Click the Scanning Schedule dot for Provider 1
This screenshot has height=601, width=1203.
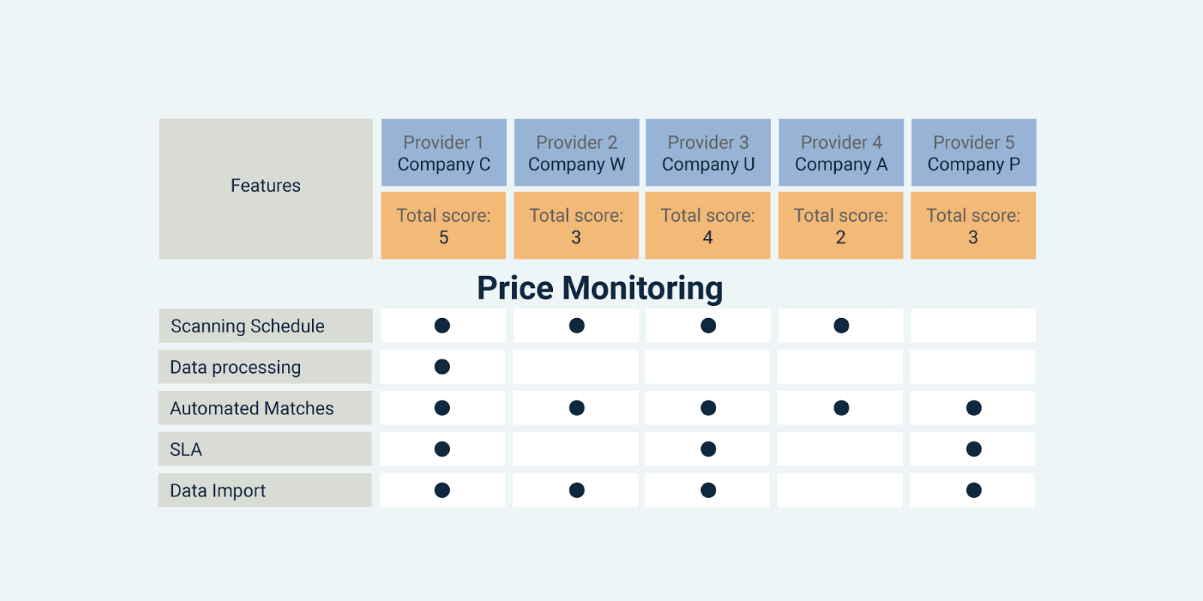pyautogui.click(x=442, y=325)
